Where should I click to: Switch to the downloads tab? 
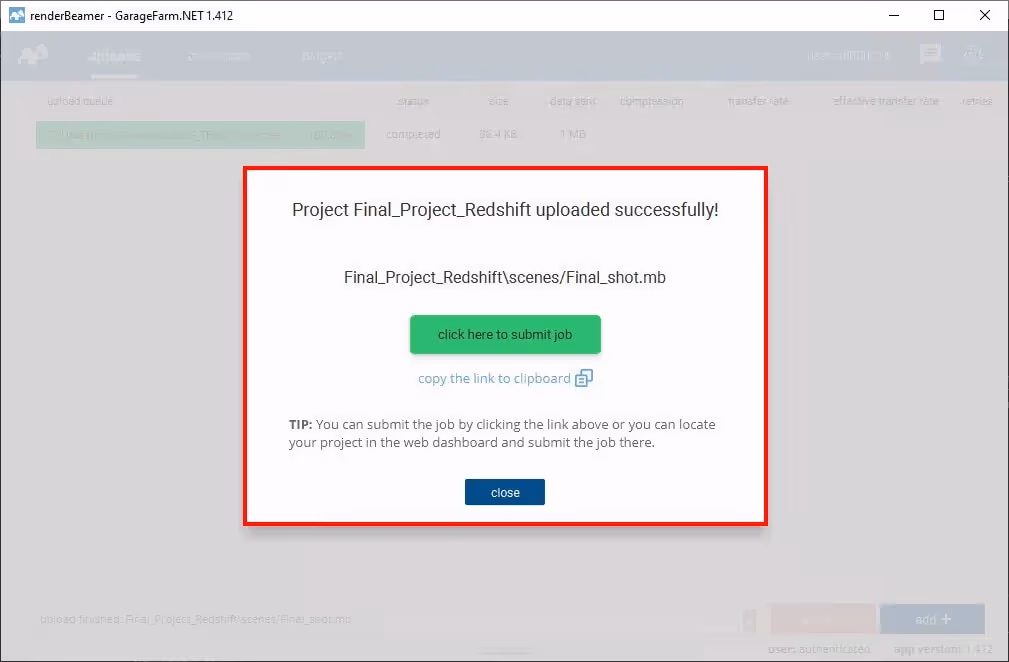[219, 57]
